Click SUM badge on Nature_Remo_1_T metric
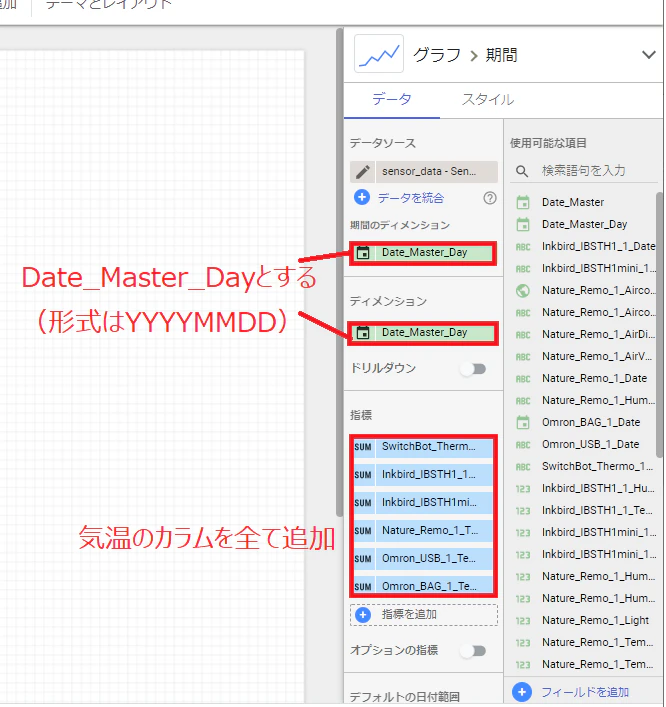 point(363,532)
